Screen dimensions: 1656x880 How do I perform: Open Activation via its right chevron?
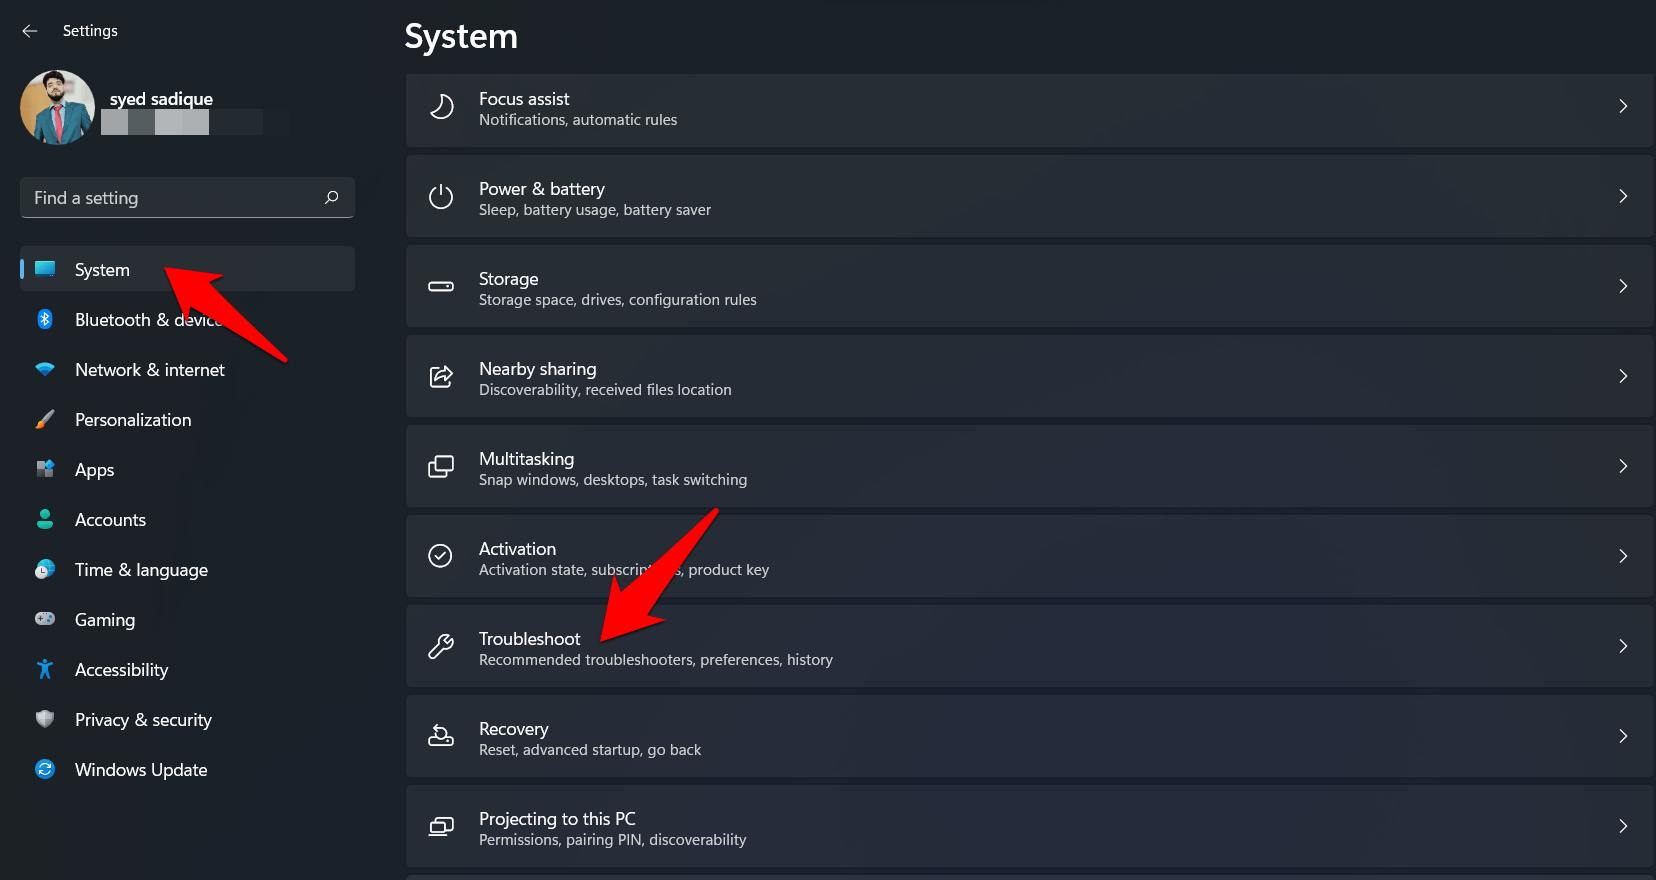pyautogui.click(x=1622, y=557)
